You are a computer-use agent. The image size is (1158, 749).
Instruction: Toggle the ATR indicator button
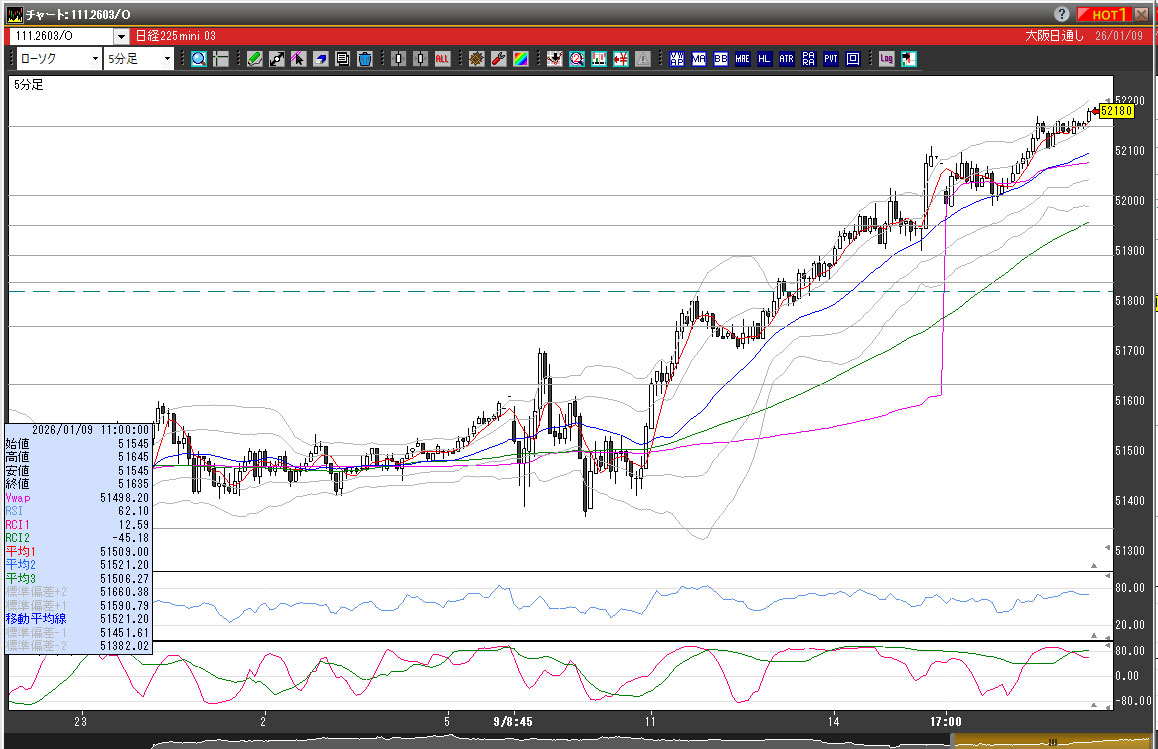click(786, 59)
